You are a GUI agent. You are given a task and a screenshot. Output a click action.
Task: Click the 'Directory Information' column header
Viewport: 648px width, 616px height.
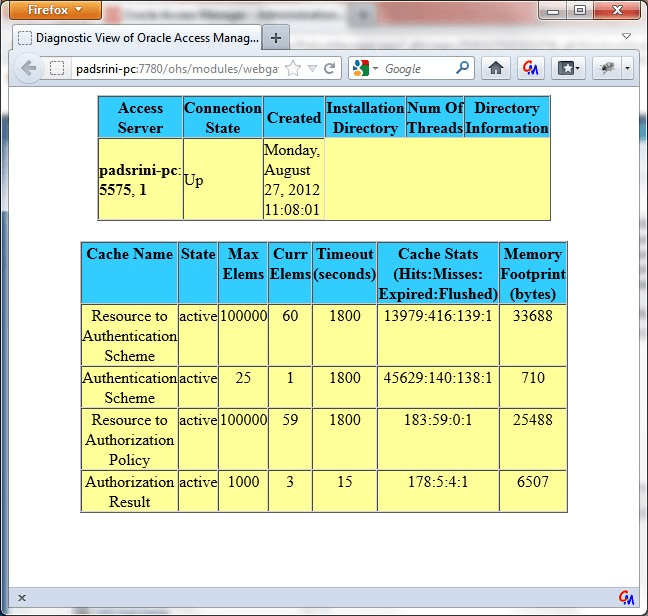pos(507,117)
